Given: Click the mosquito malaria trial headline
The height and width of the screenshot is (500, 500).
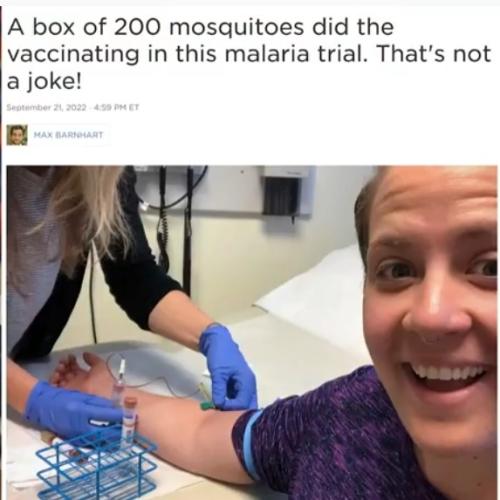Looking at the screenshot, I should pyautogui.click(x=249, y=54).
